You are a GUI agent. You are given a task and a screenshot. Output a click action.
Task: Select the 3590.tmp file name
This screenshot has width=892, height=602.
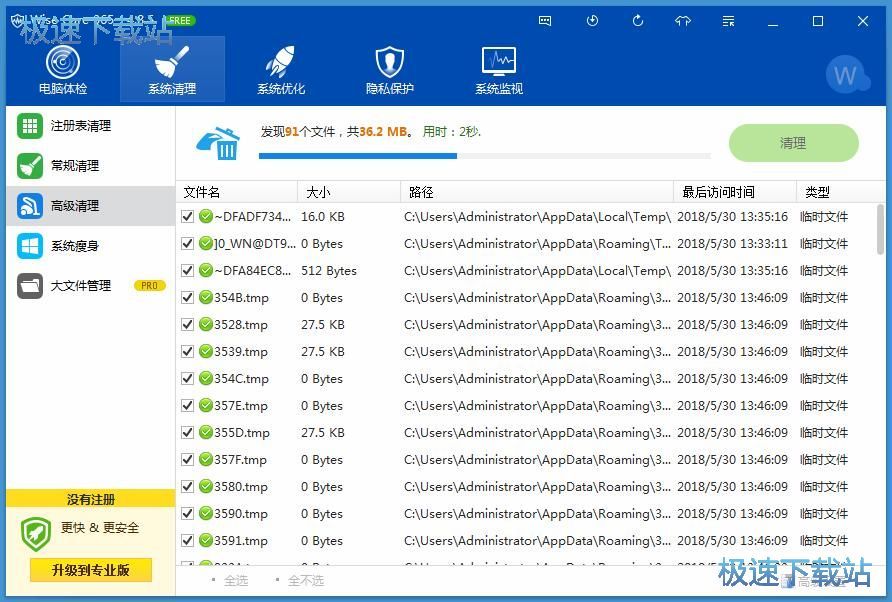pos(241,514)
